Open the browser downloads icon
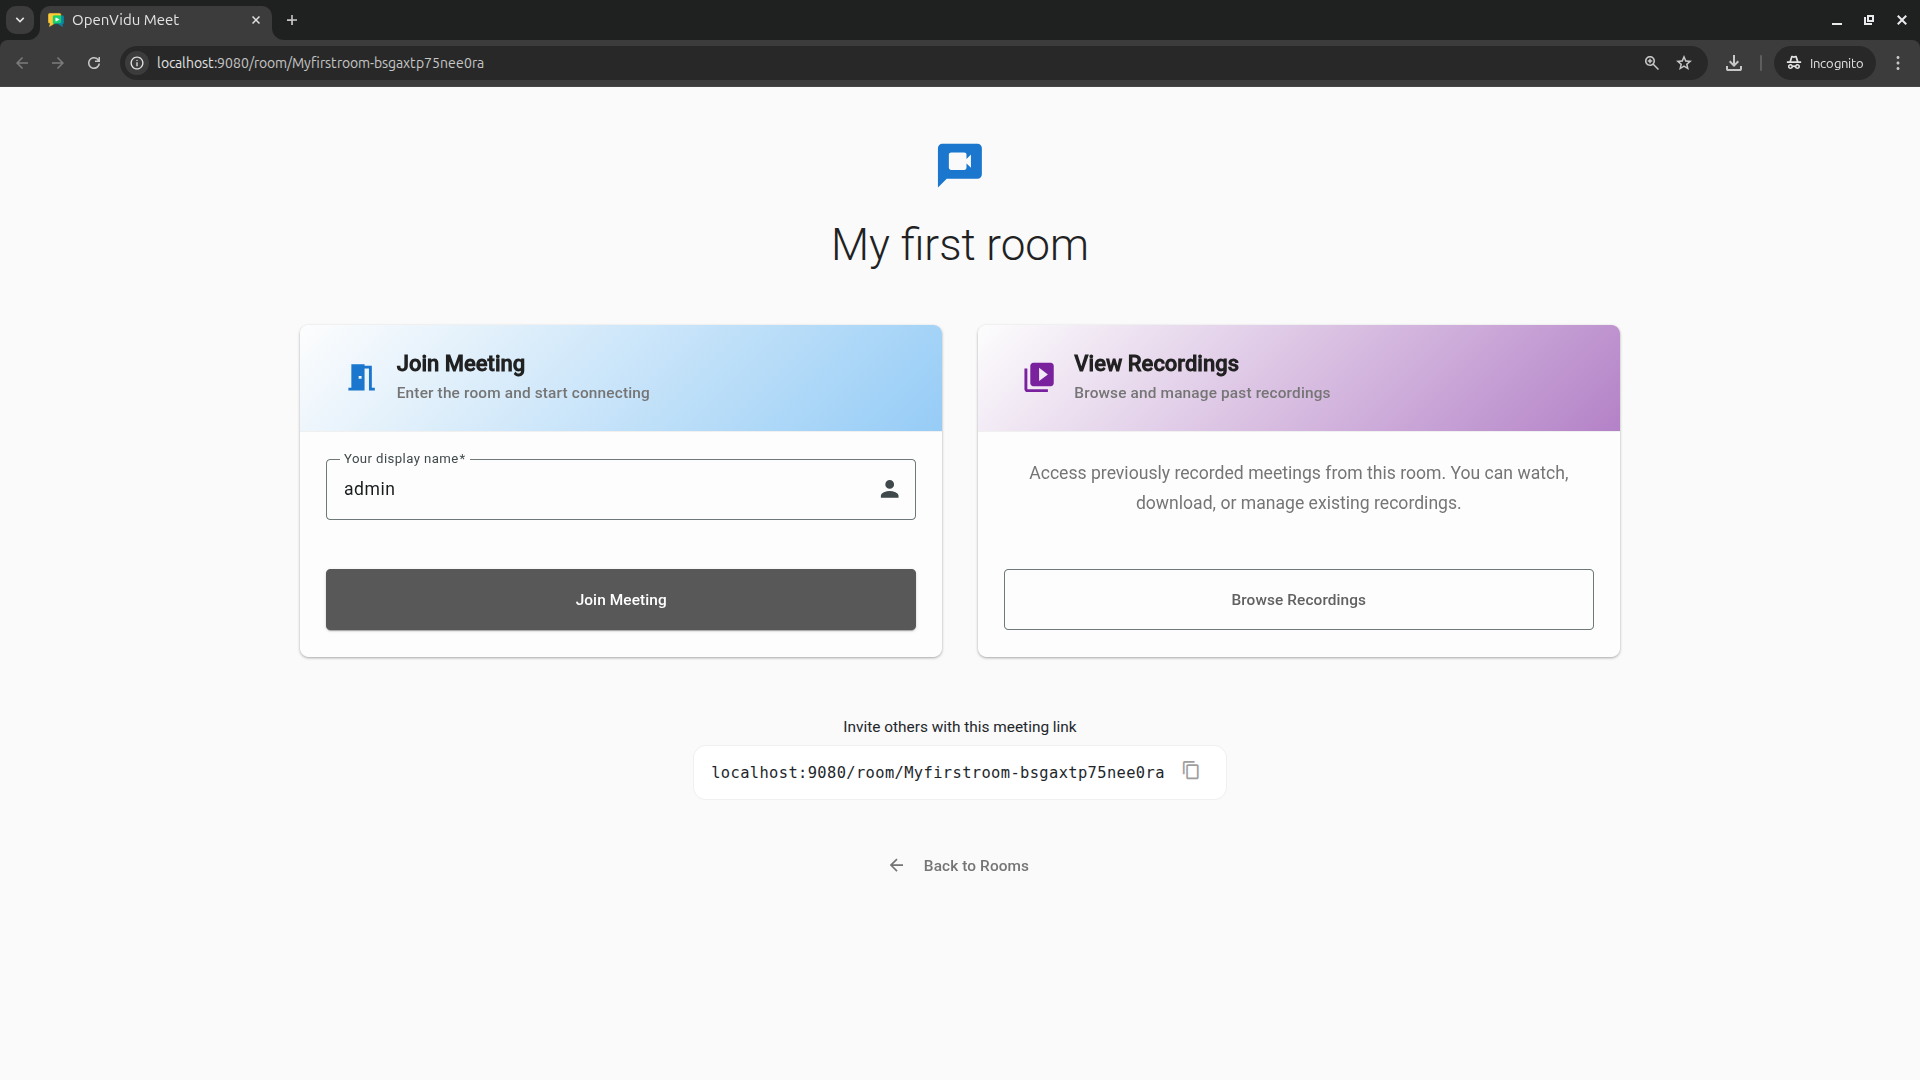Screen dimensions: 1920x1080 coord(1734,63)
